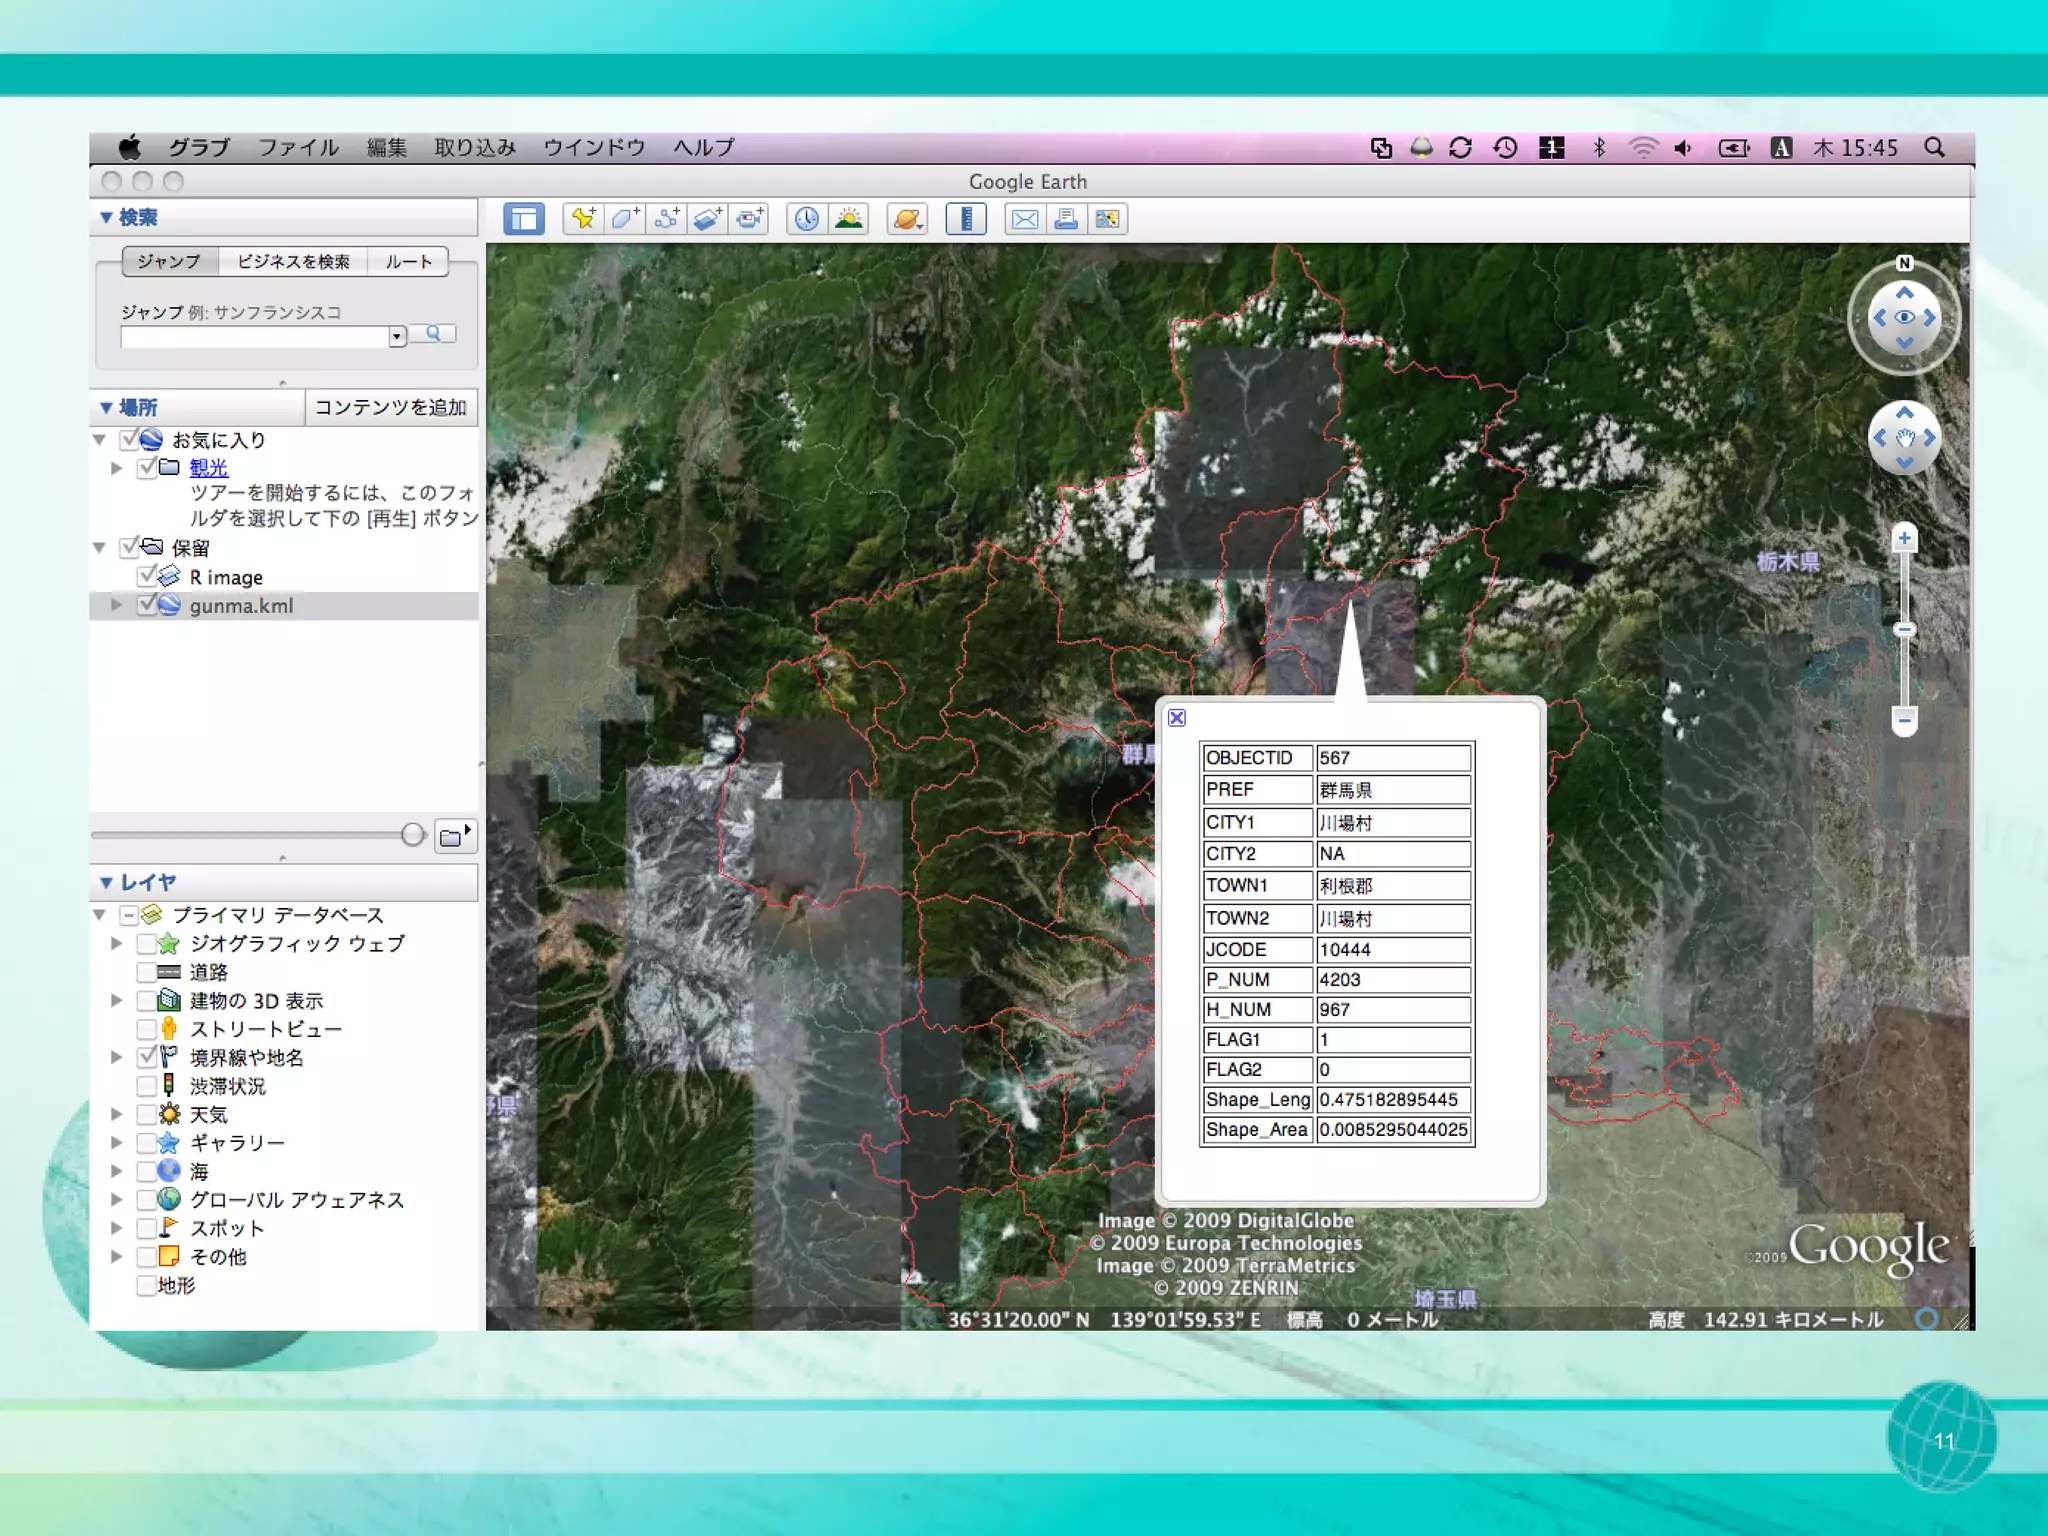
Task: Open the ファイル menu
Action: [x=298, y=148]
